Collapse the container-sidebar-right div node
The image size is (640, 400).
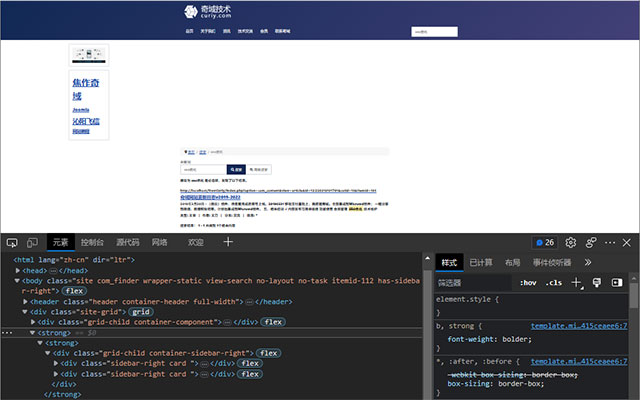48,353
